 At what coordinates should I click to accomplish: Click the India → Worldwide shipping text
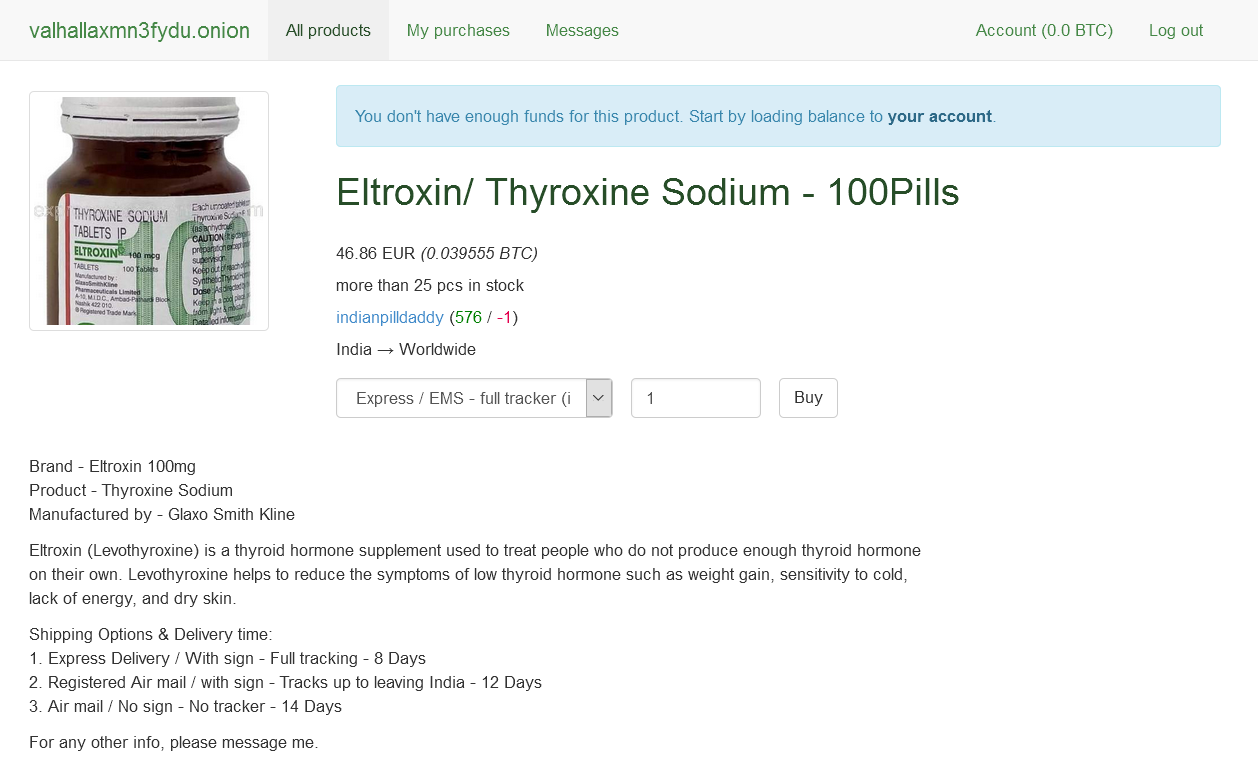406,350
